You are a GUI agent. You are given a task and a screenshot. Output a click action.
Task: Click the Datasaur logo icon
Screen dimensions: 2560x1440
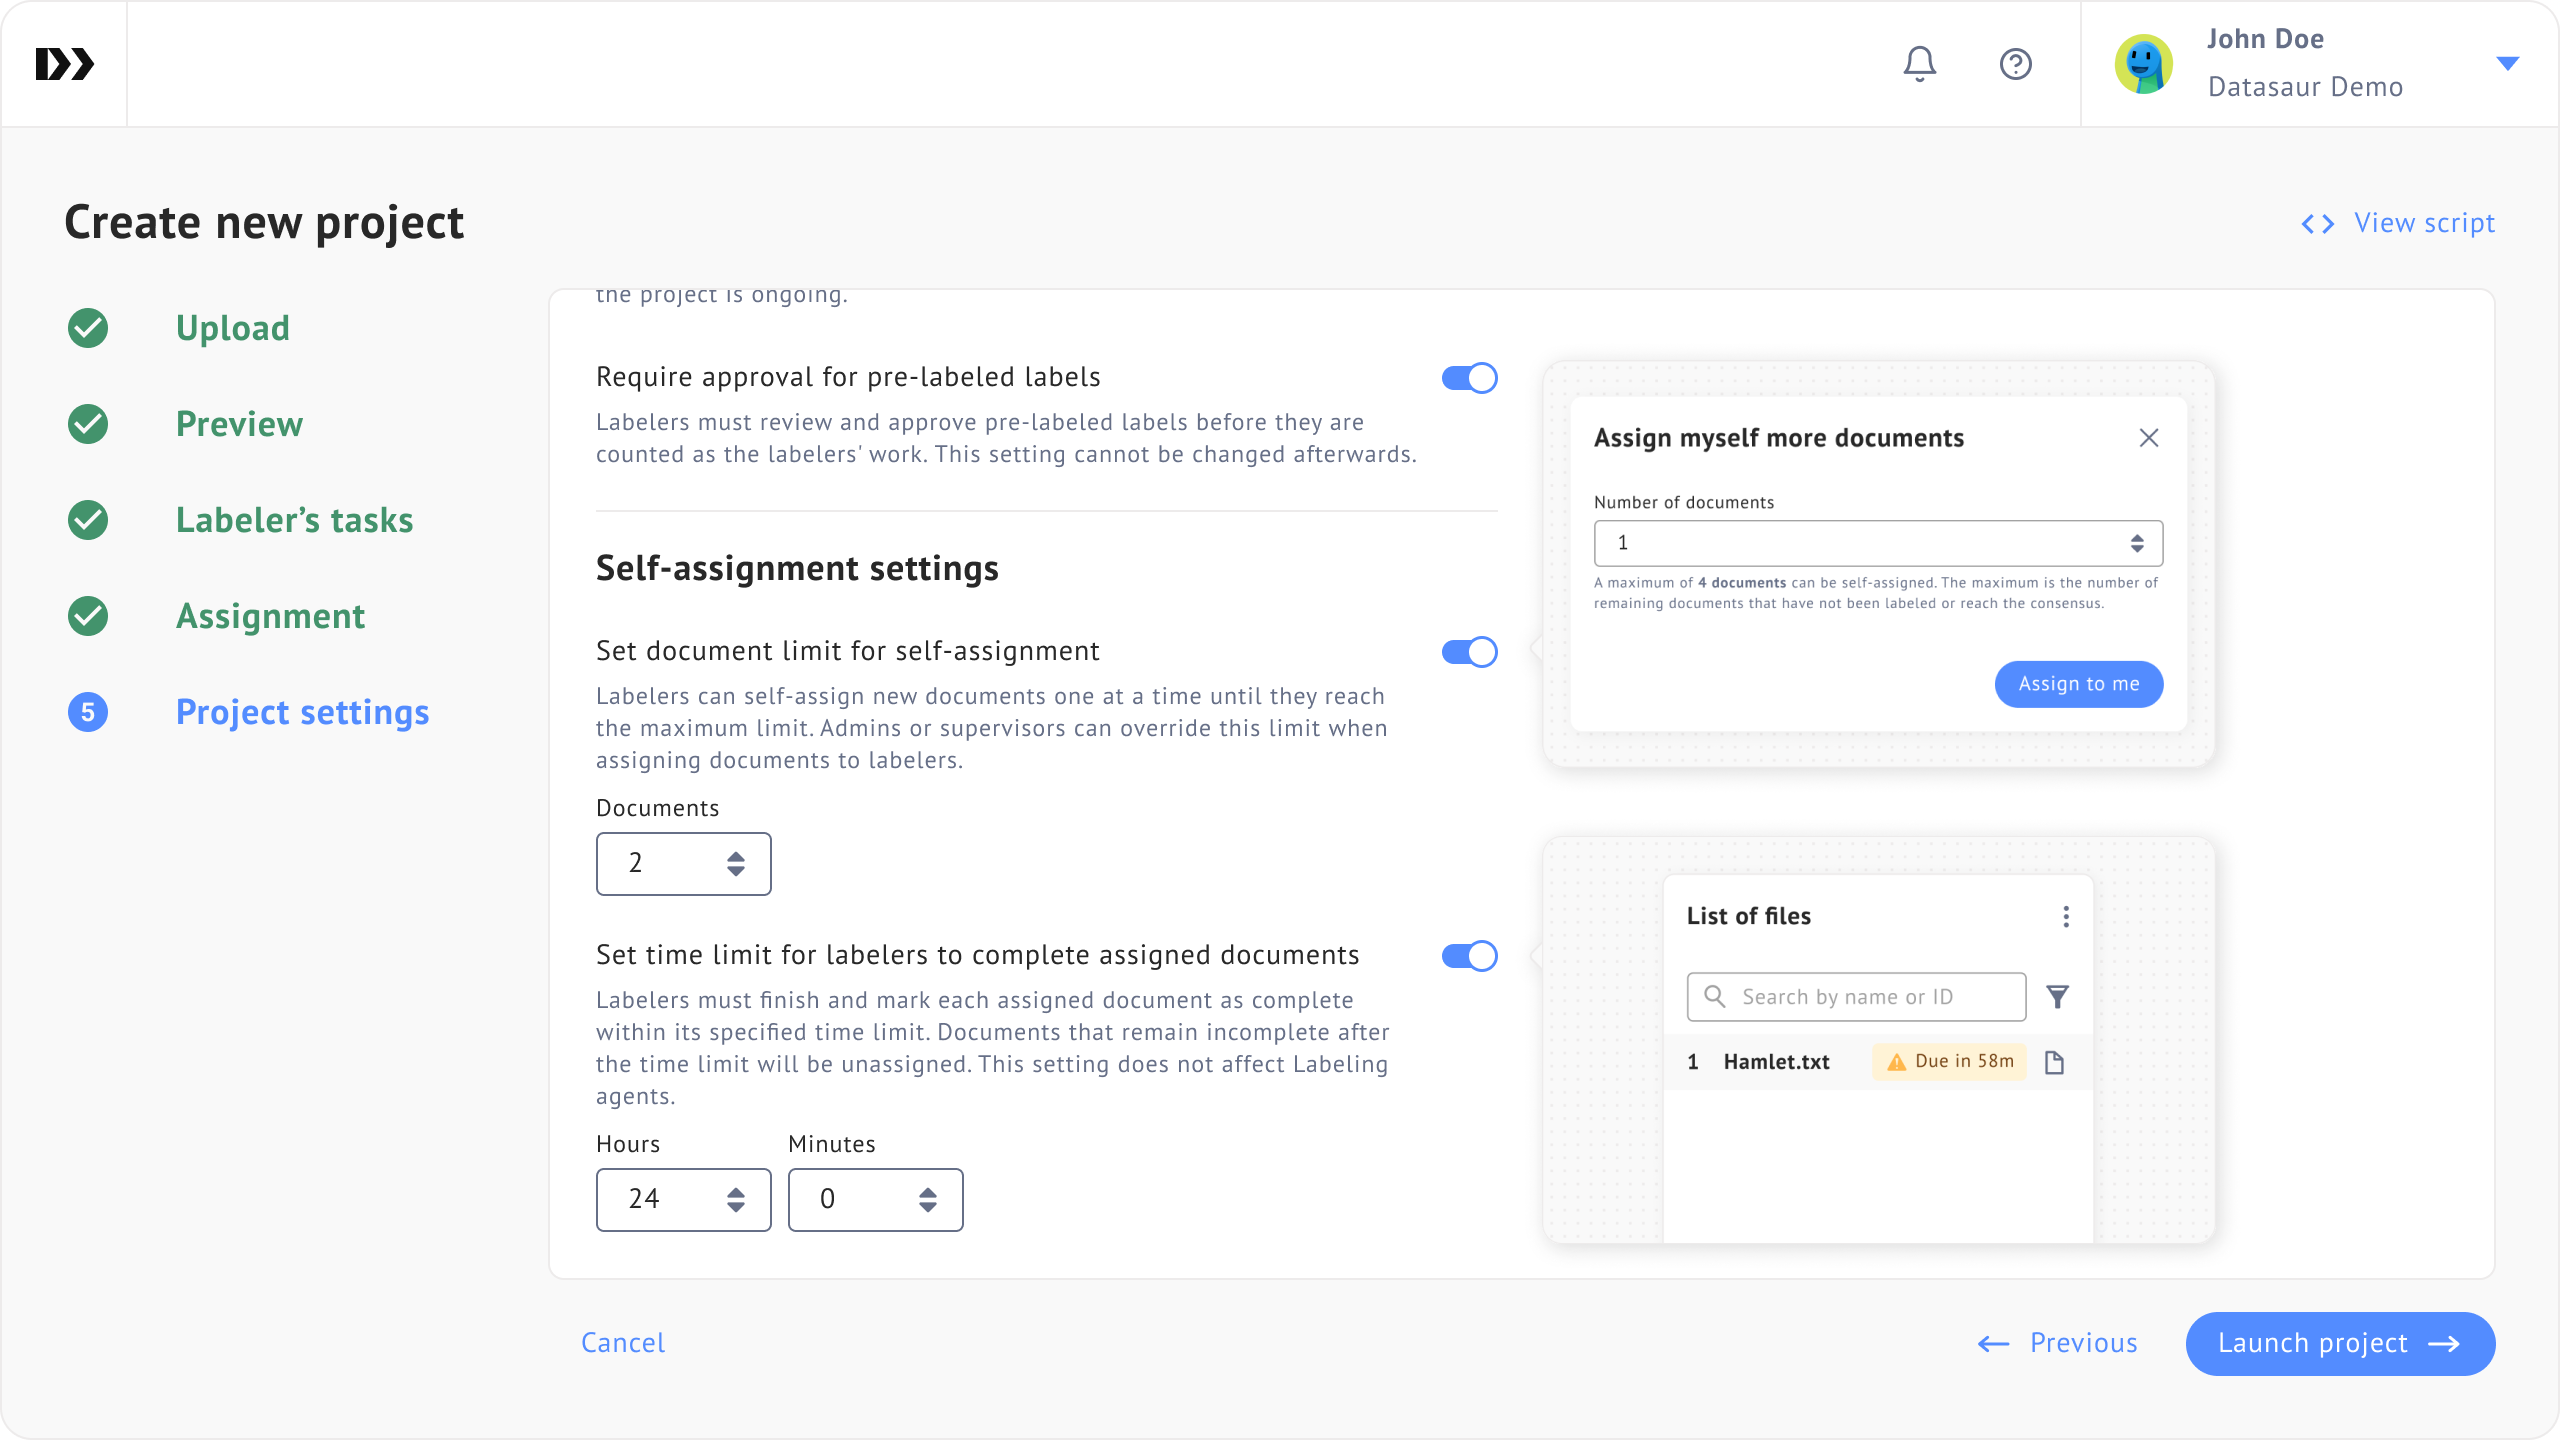[x=65, y=64]
